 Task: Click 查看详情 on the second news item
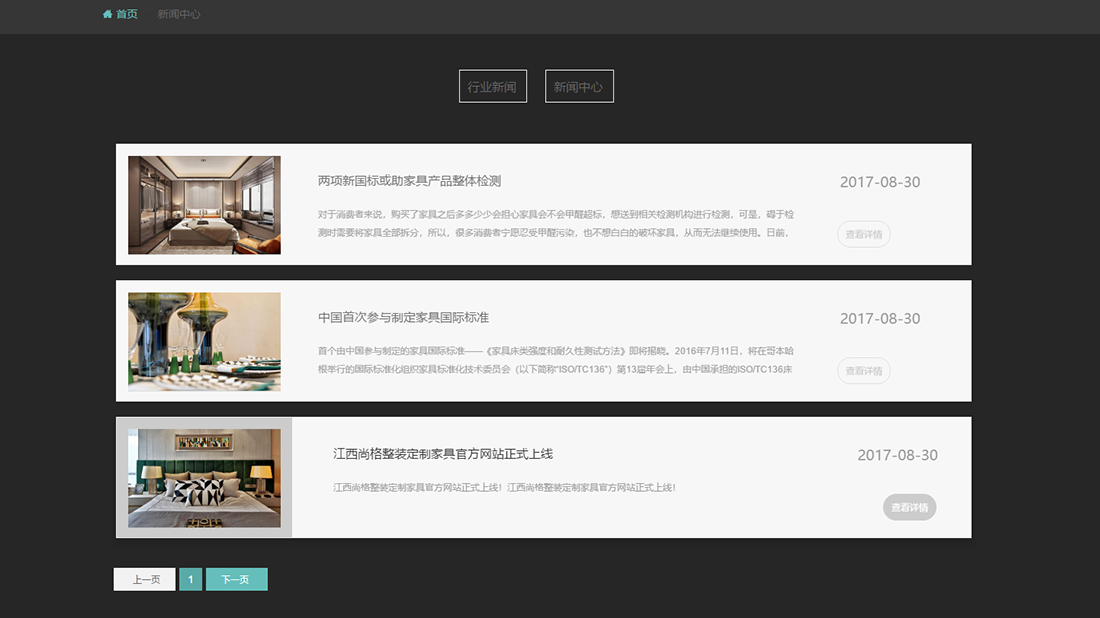pyautogui.click(x=862, y=370)
